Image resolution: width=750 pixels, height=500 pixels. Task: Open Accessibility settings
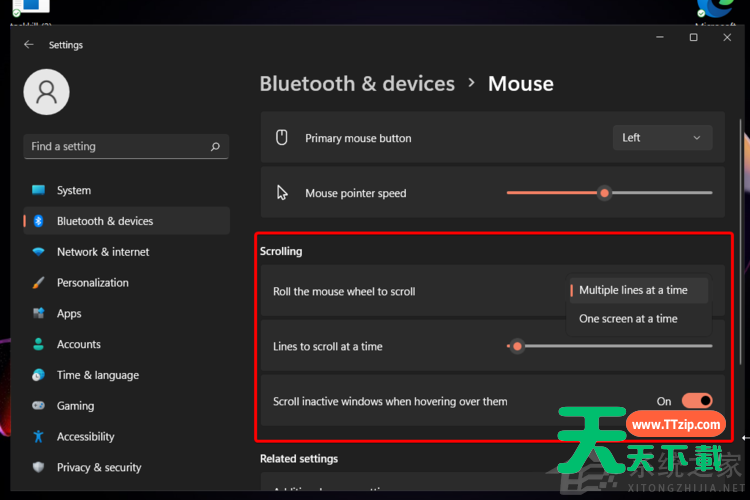click(x=85, y=437)
